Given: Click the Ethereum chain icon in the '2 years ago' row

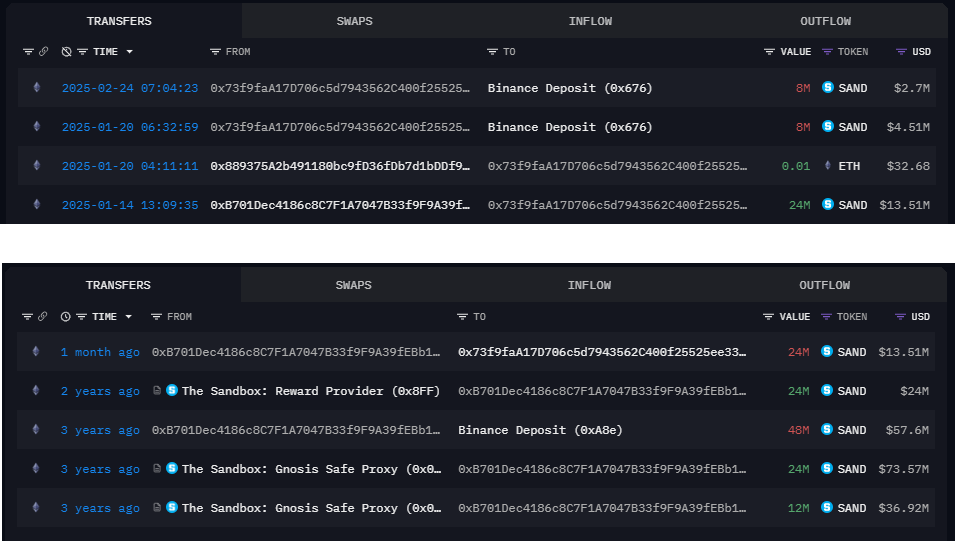Looking at the screenshot, I should 38,391.
